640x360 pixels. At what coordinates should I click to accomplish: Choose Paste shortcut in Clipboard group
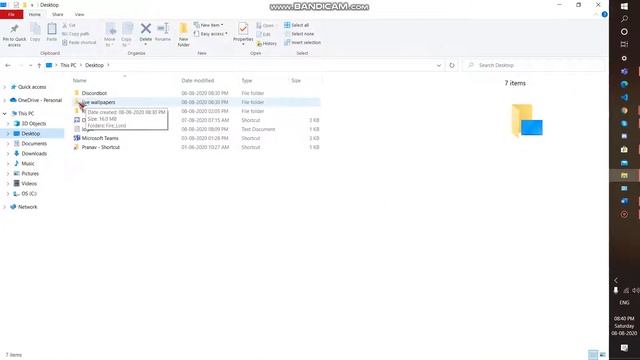(x=79, y=42)
